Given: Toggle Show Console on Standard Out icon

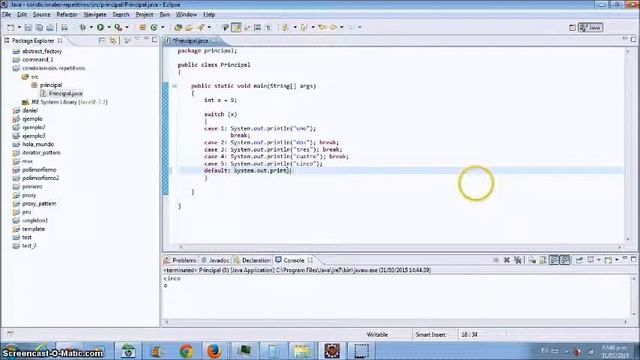Looking at the screenshot, I should 554,260.
